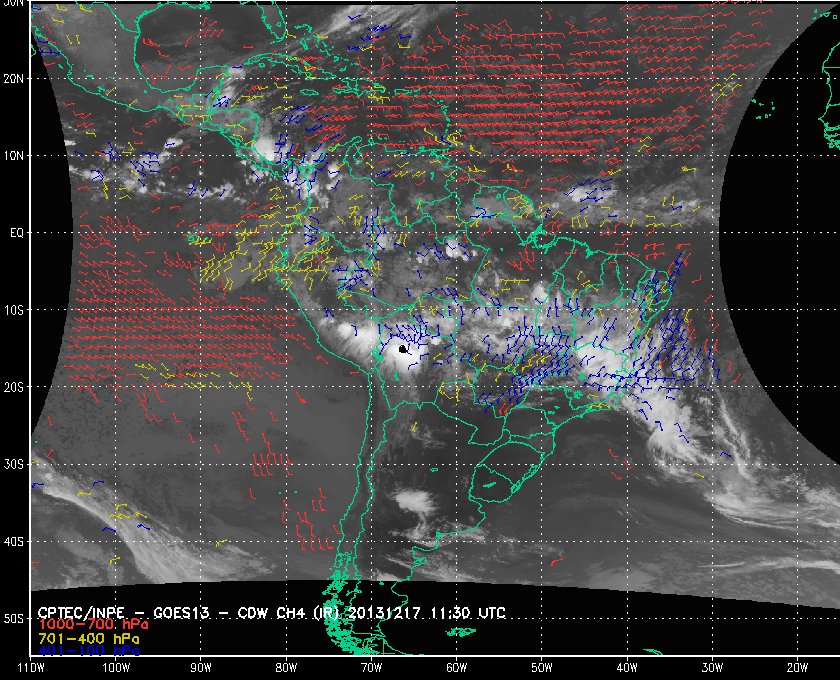Click the 40S latitude label
This screenshot has width=840, height=680.
pos(13,542)
